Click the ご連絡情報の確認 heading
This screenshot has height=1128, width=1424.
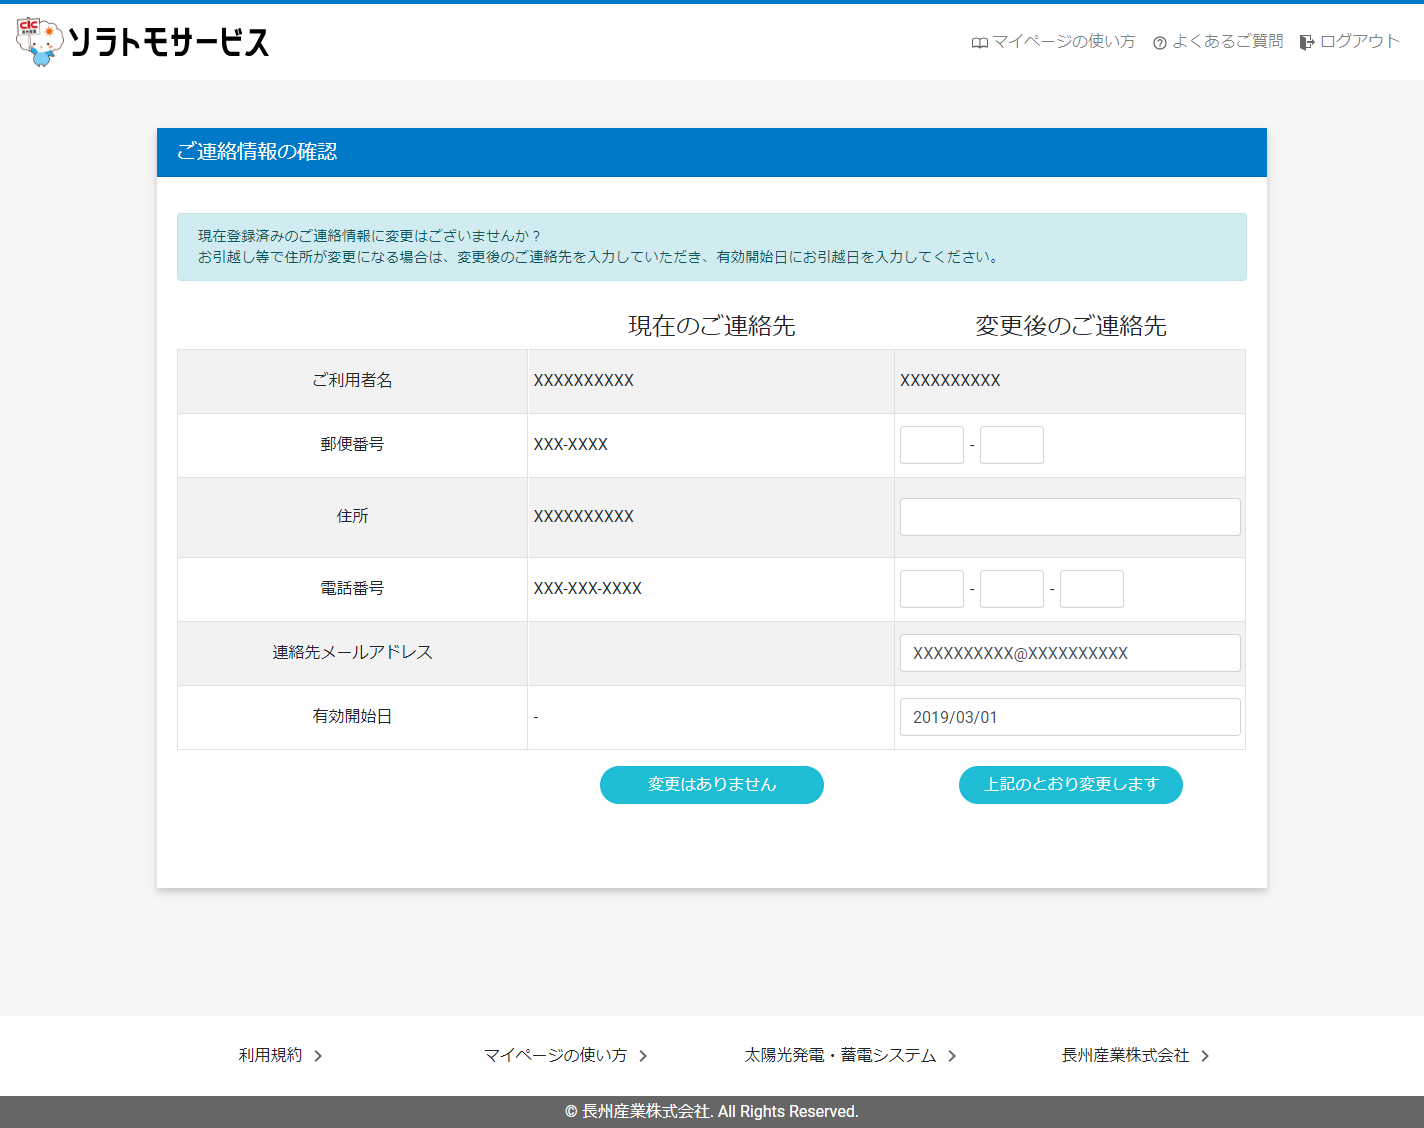click(x=257, y=151)
